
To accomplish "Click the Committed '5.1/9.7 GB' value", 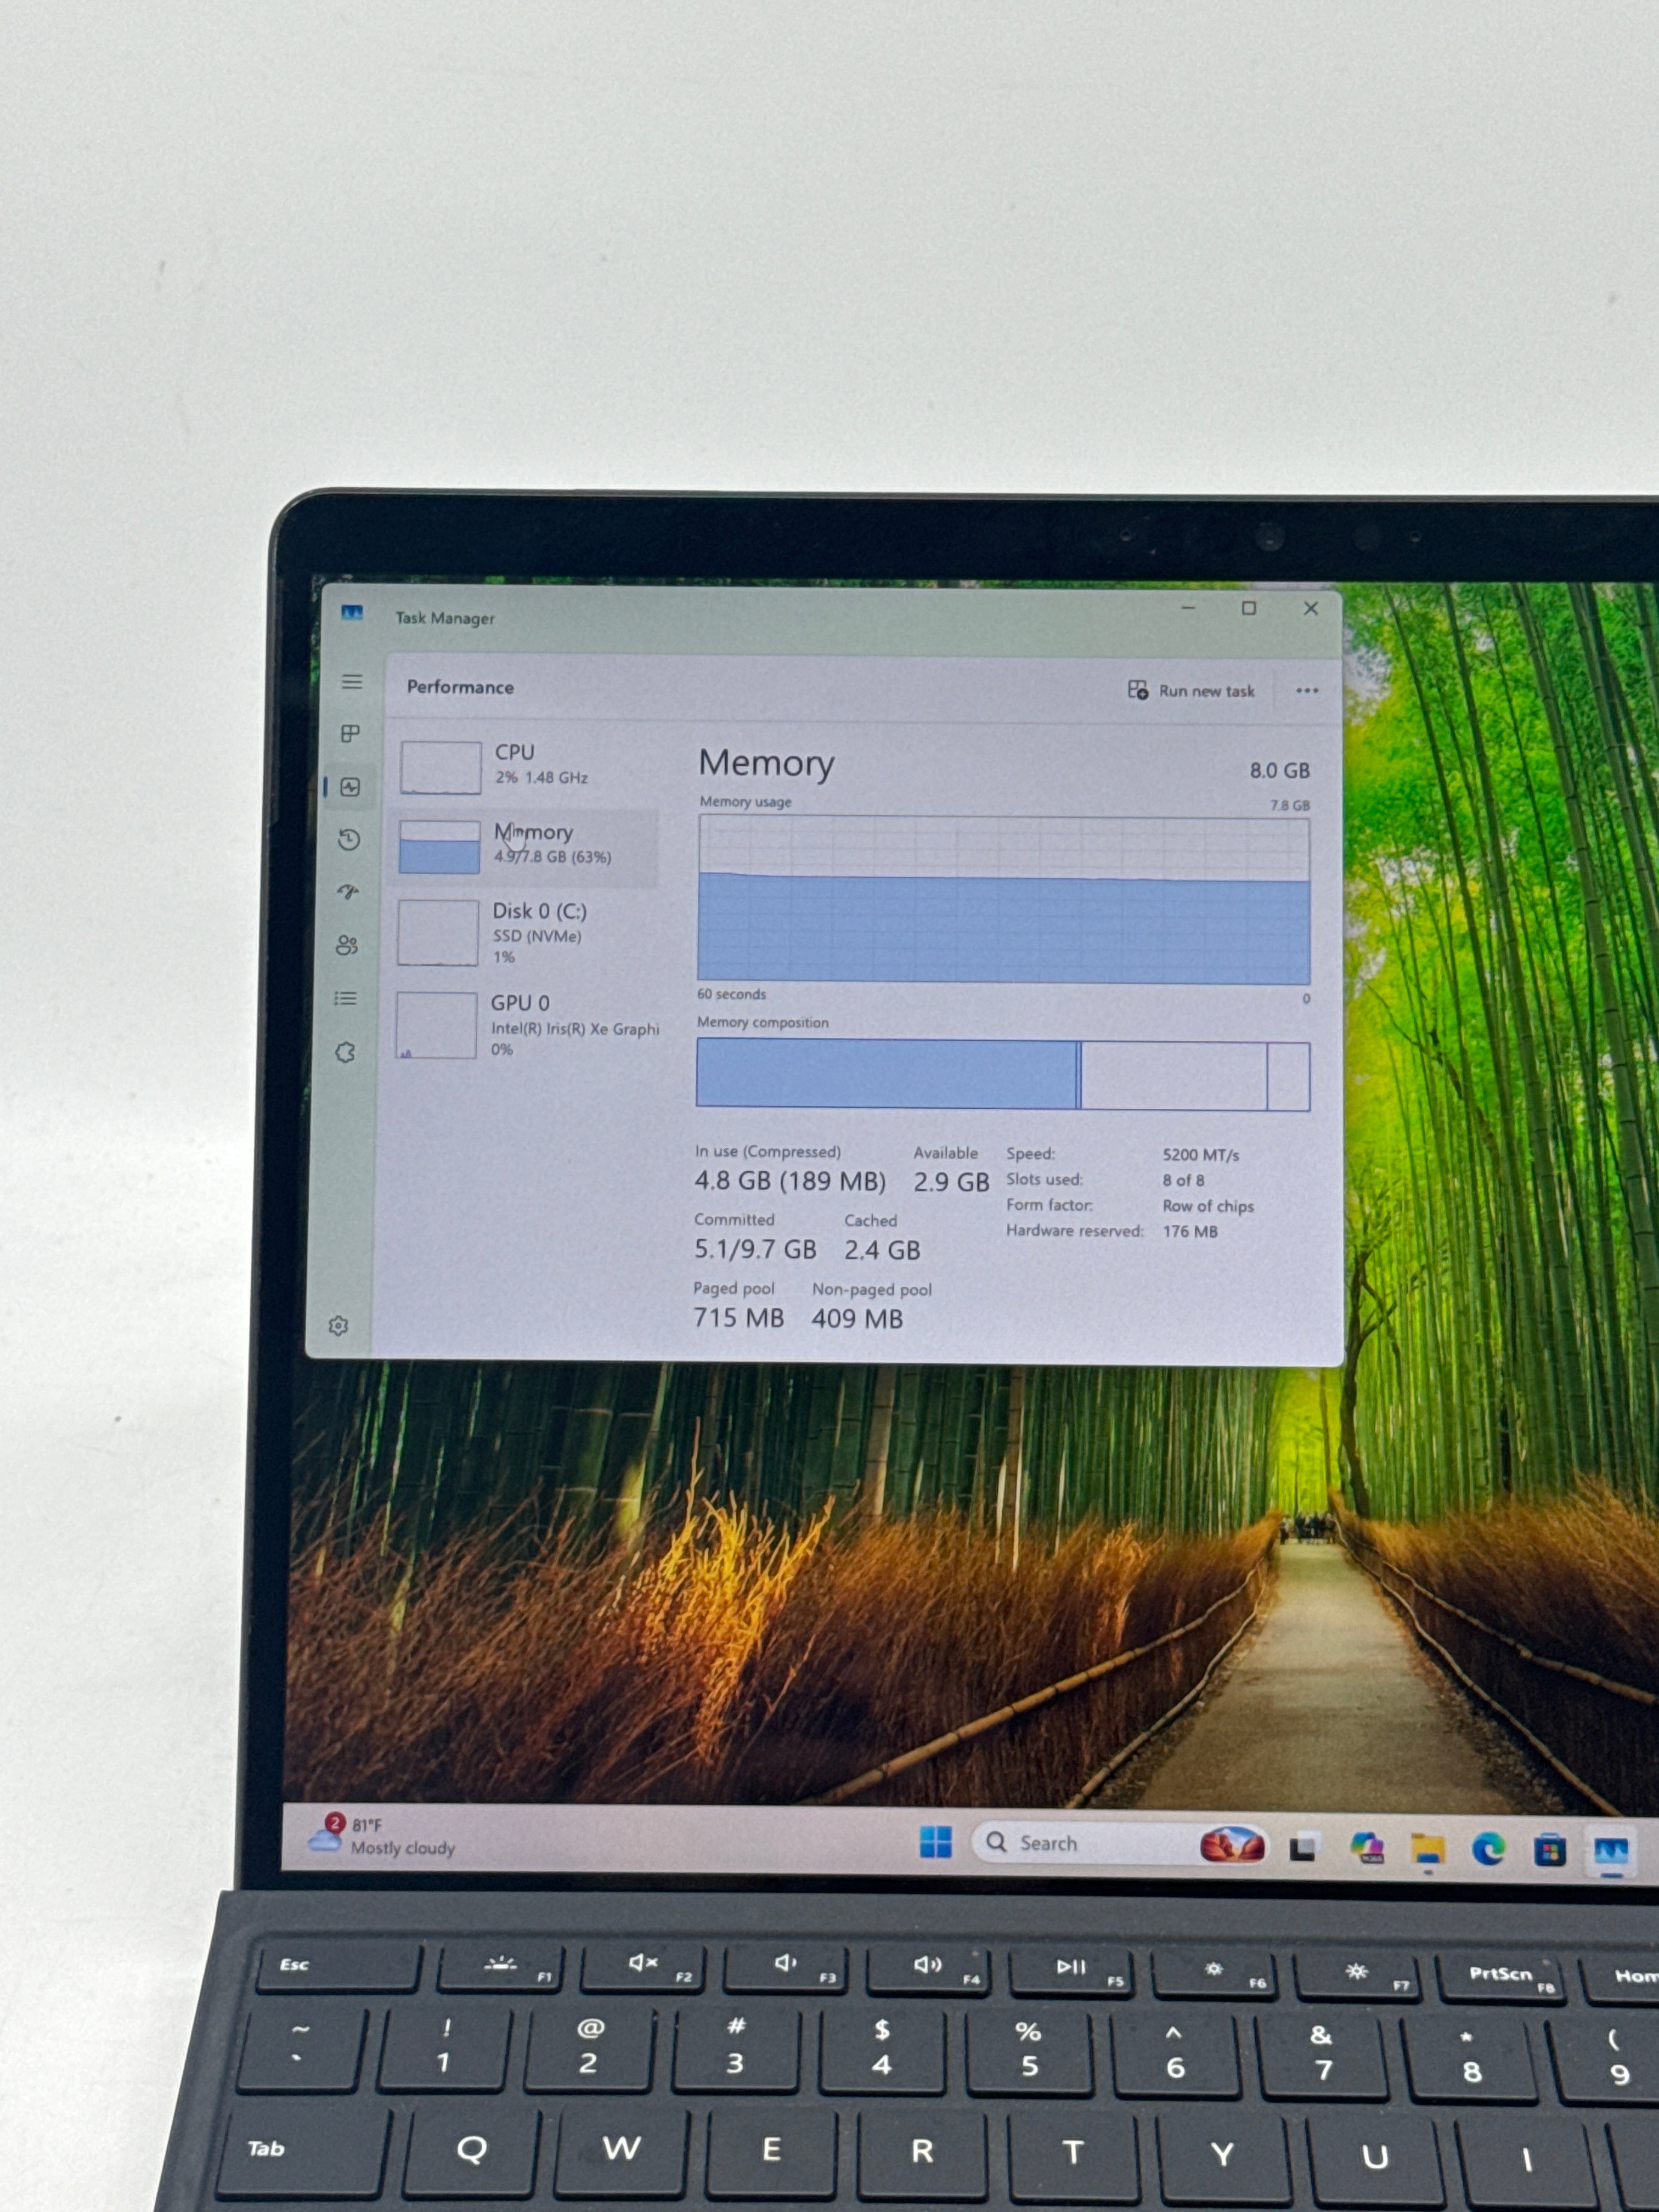I will point(755,1249).
